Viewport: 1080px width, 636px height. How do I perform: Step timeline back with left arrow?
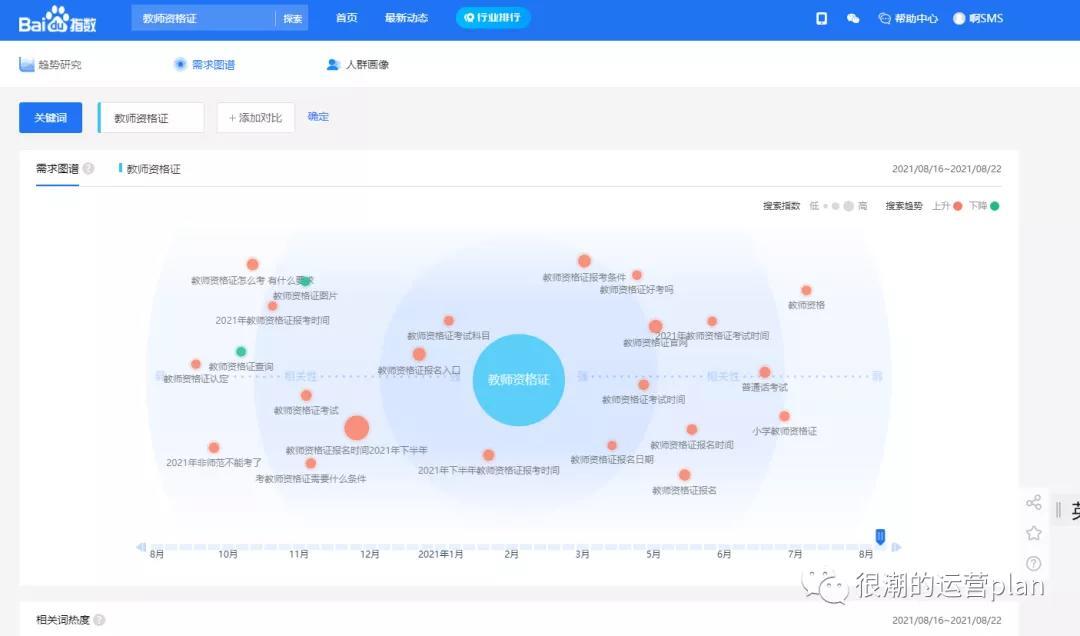click(141, 547)
